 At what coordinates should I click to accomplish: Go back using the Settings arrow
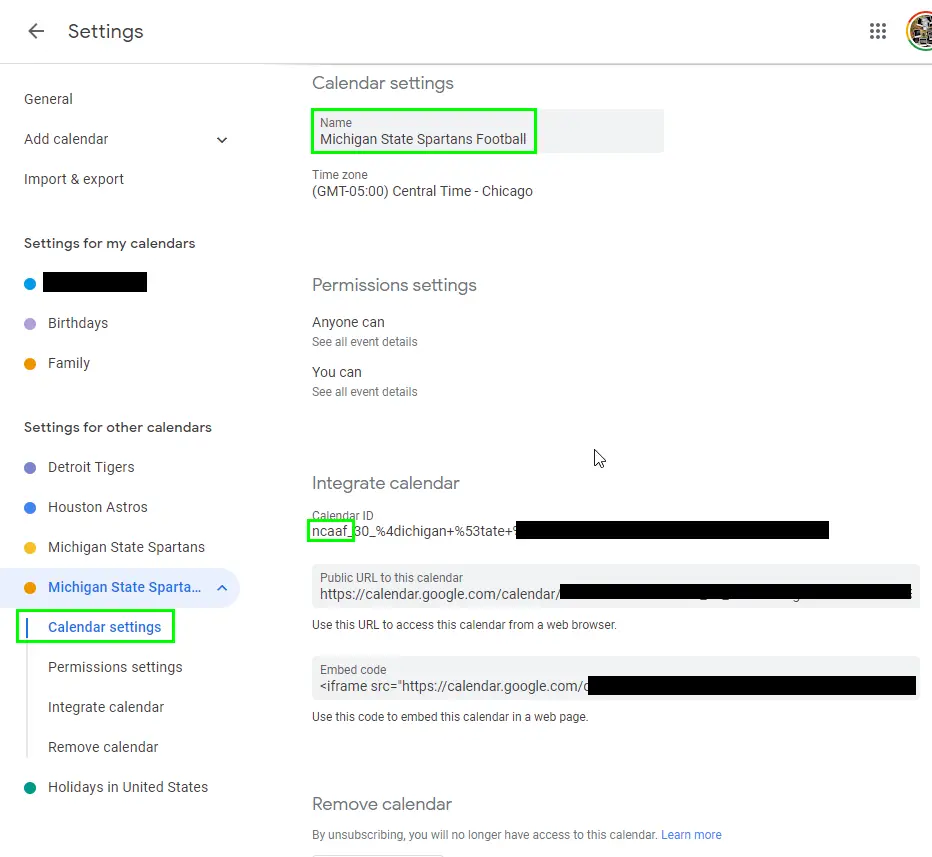pyautogui.click(x=36, y=31)
